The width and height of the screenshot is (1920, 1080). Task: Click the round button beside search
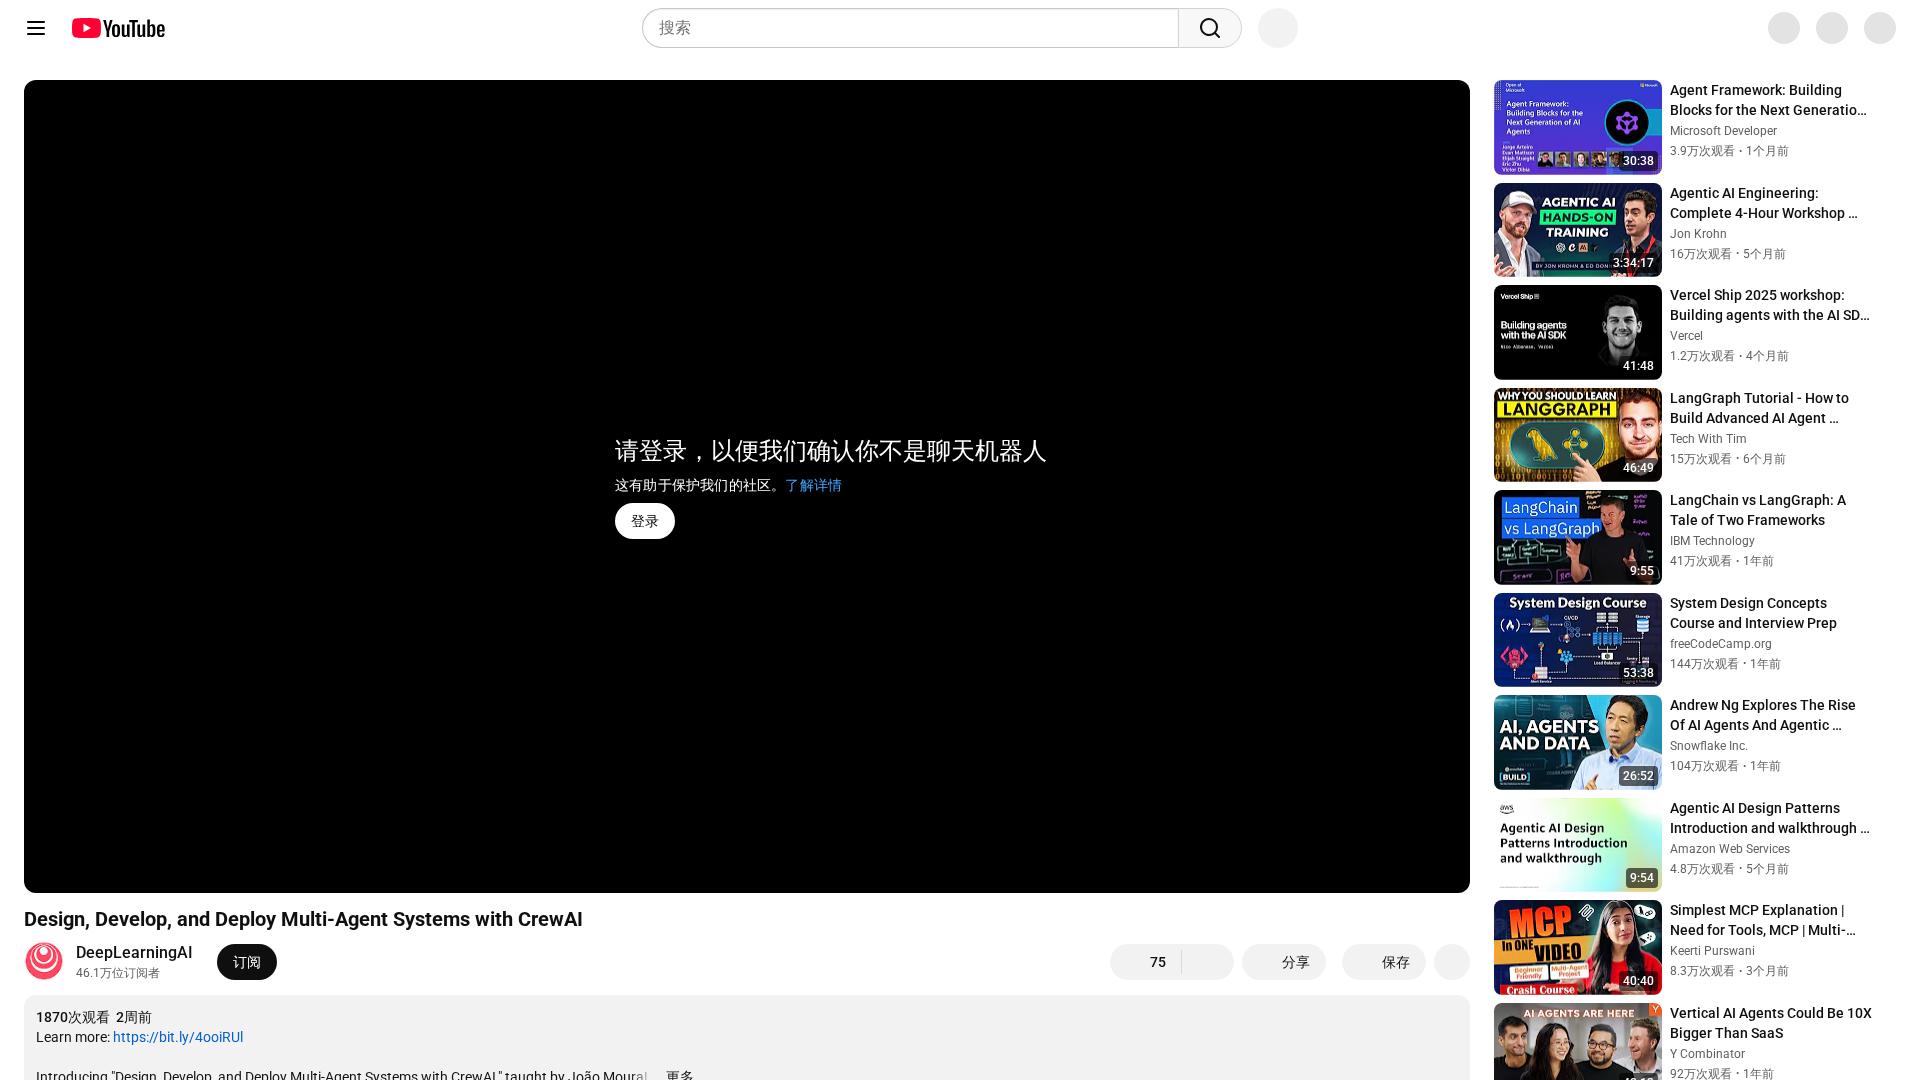point(1277,28)
